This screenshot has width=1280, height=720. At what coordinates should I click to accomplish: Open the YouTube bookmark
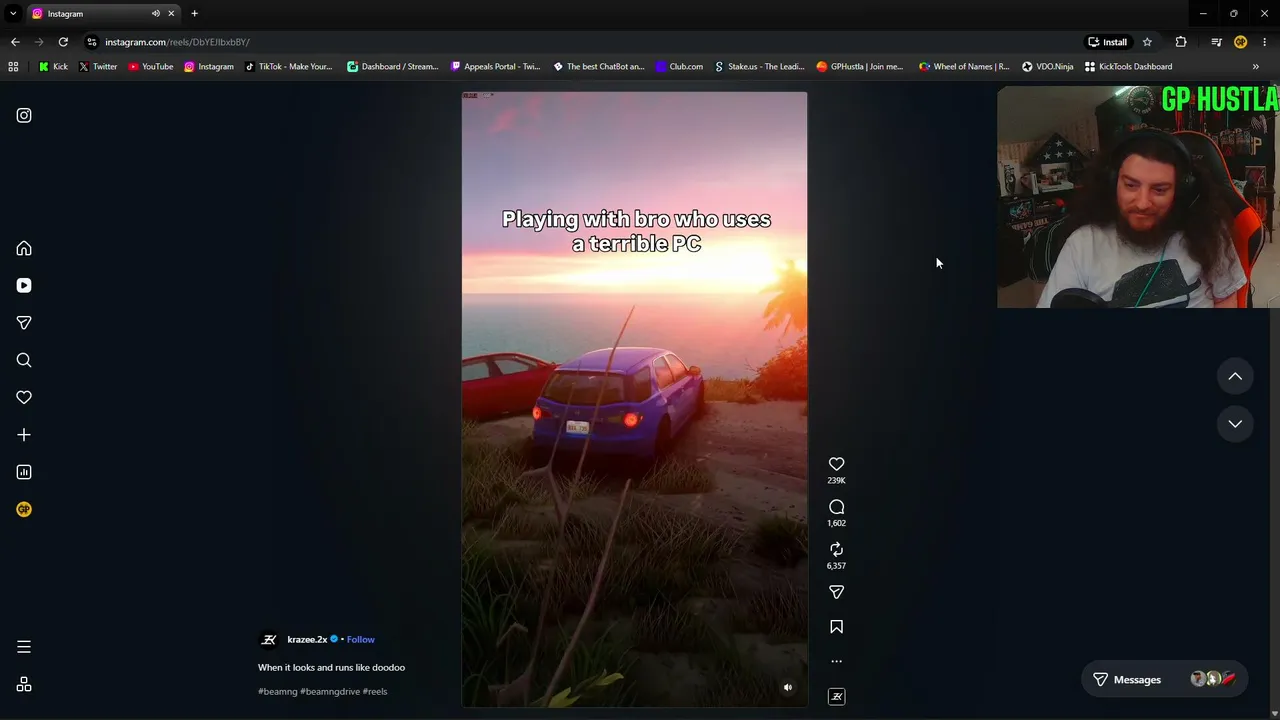[x=150, y=67]
